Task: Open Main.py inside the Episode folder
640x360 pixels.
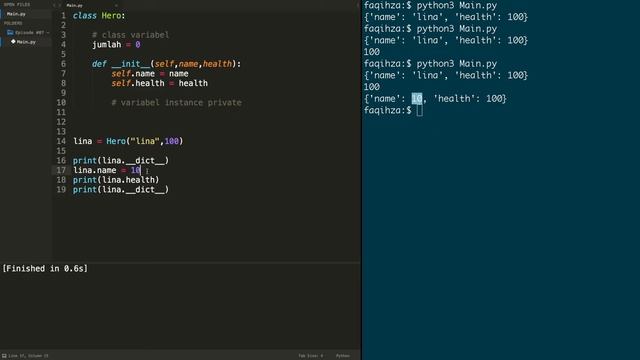Action: [x=26, y=42]
